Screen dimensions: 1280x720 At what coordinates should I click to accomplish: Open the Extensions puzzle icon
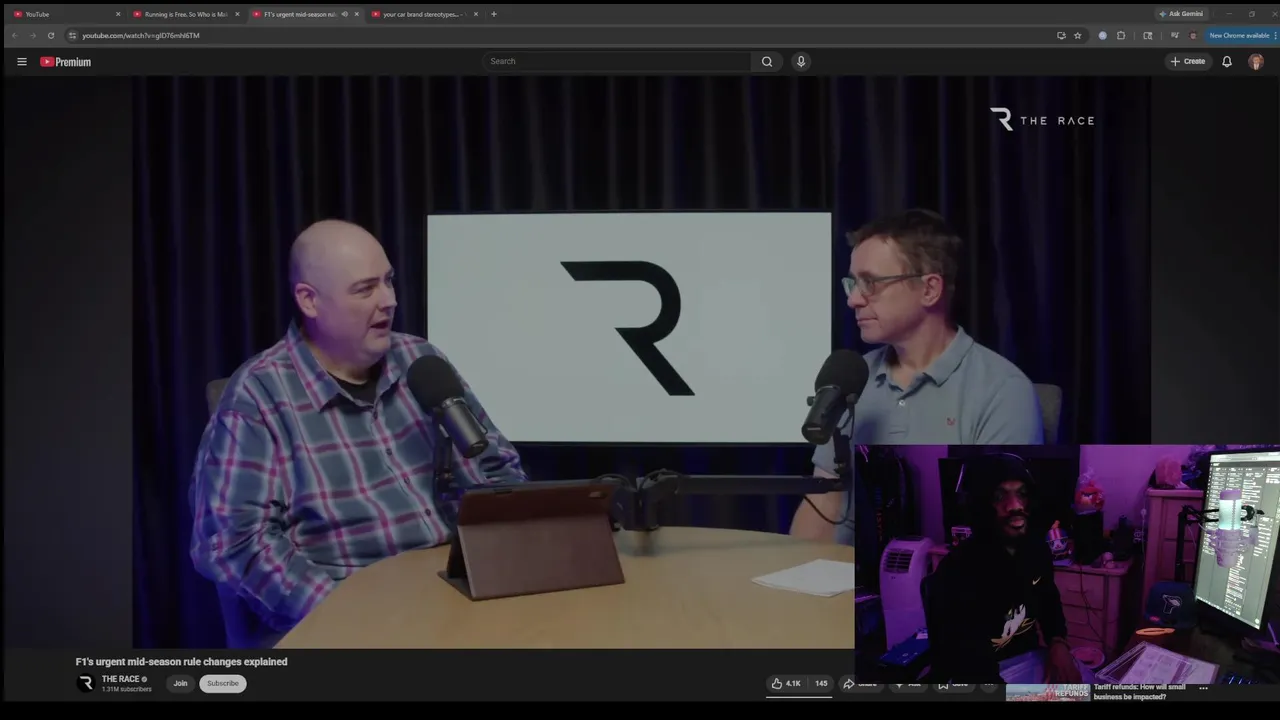click(1121, 35)
